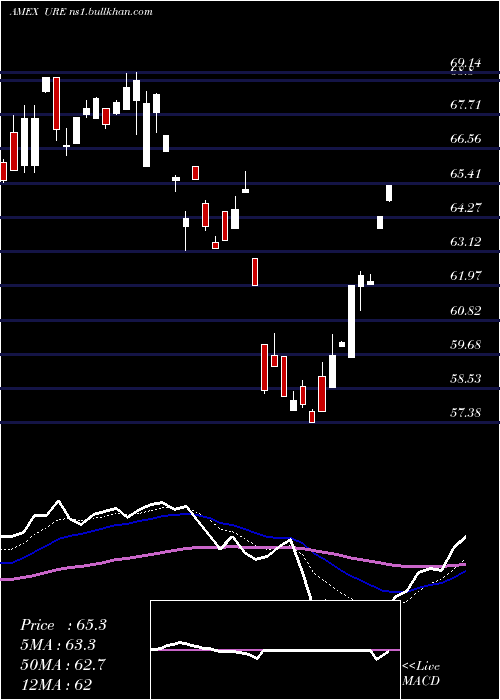Select the 57.38 price axis label
Viewport: 500px width, 700px height.
pyautogui.click(x=466, y=413)
